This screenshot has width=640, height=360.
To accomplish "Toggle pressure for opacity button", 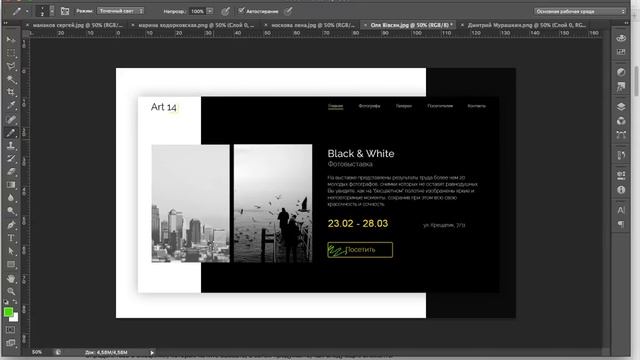I will coord(225,11).
